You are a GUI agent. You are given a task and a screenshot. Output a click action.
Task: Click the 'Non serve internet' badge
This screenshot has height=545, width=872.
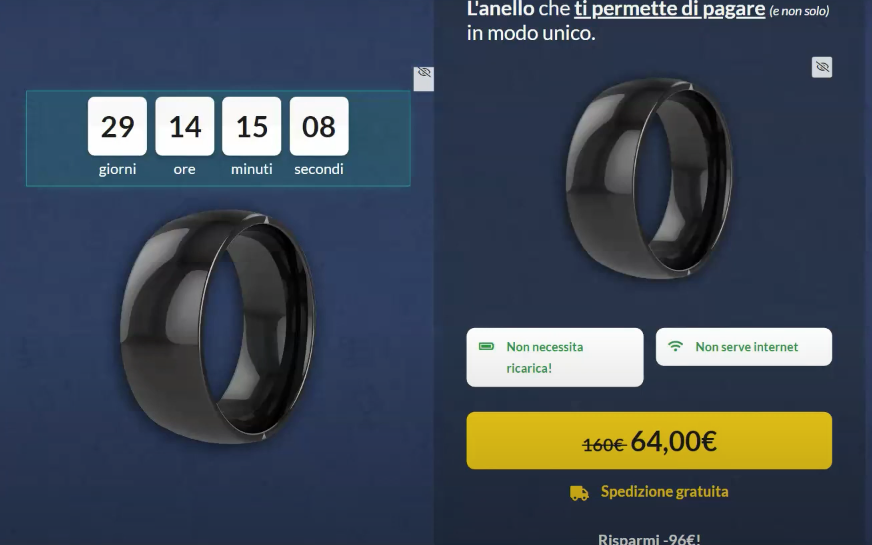pyautogui.click(x=744, y=346)
